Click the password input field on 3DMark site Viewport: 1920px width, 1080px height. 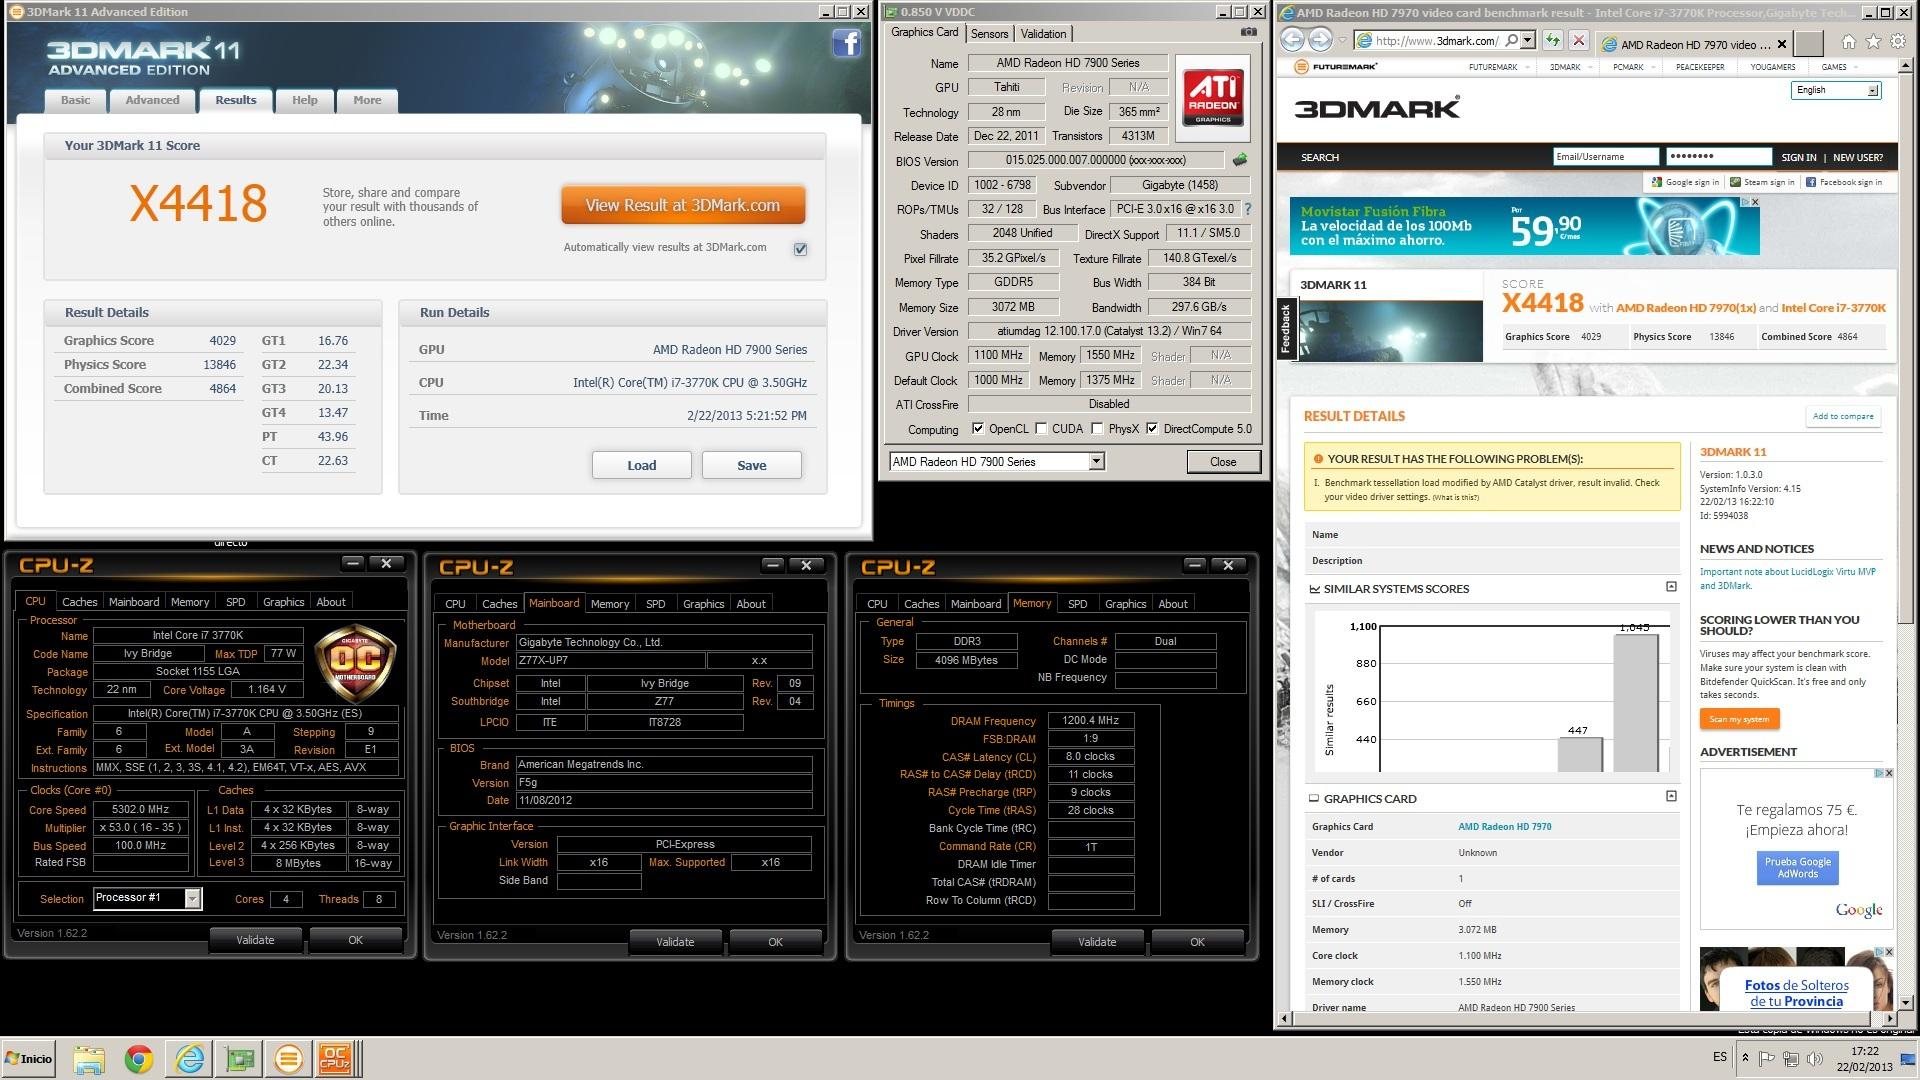click(1718, 157)
